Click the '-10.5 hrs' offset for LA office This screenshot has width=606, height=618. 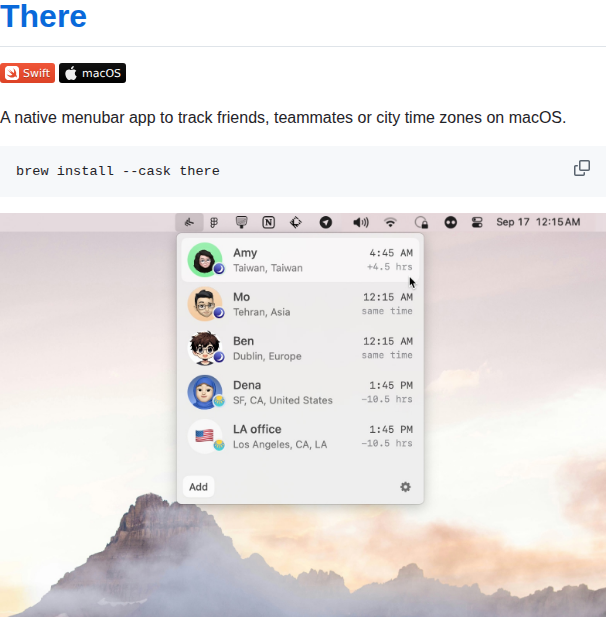(387, 443)
